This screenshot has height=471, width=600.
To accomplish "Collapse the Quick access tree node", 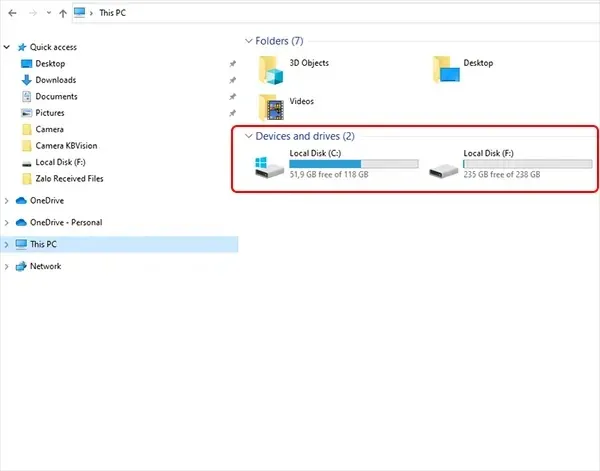I will [8, 47].
